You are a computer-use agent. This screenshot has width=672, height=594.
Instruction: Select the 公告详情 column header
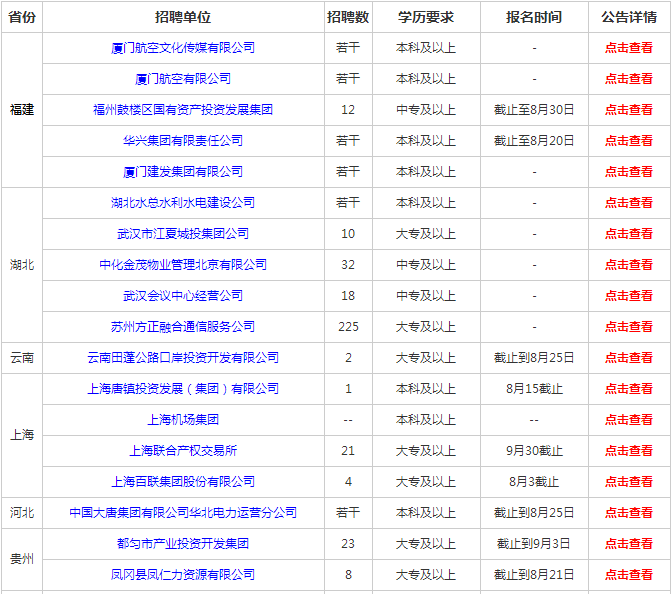click(629, 17)
